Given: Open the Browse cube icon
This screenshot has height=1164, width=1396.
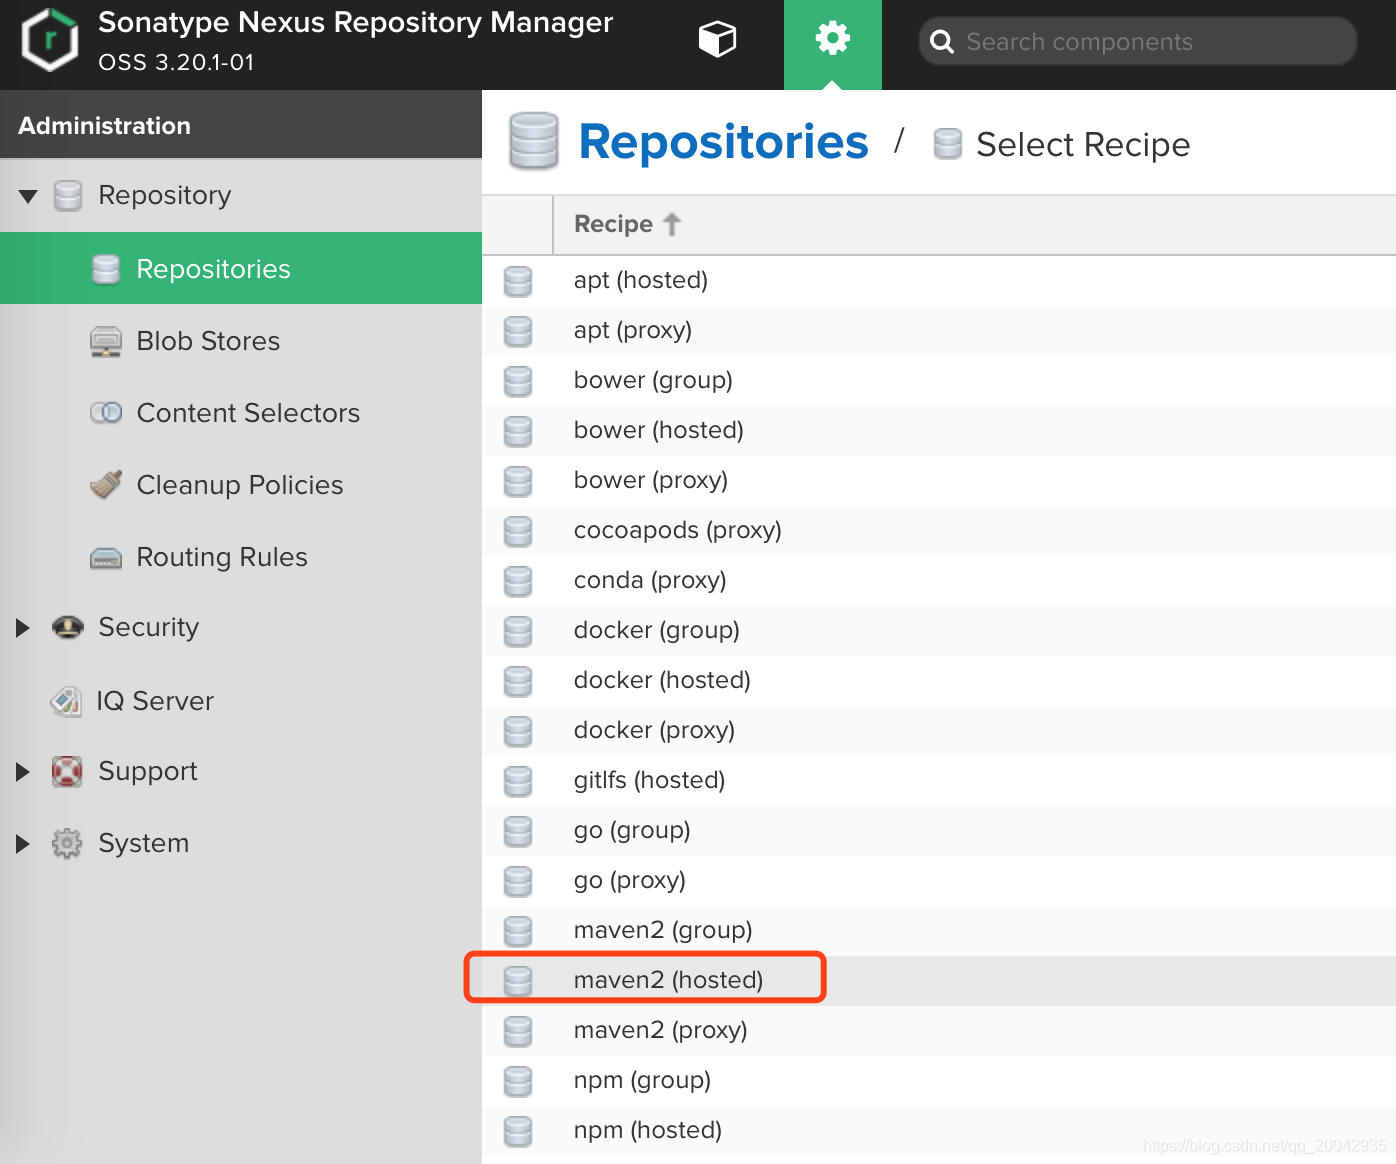Looking at the screenshot, I should click(x=717, y=40).
